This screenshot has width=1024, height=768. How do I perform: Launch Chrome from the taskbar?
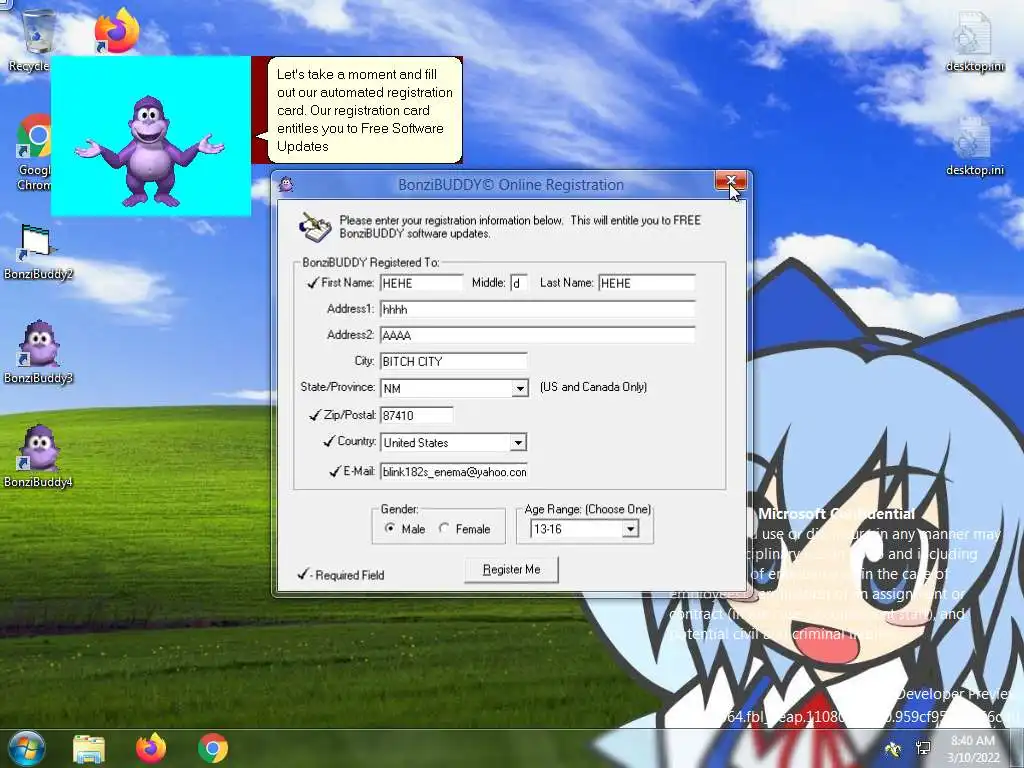[x=212, y=748]
